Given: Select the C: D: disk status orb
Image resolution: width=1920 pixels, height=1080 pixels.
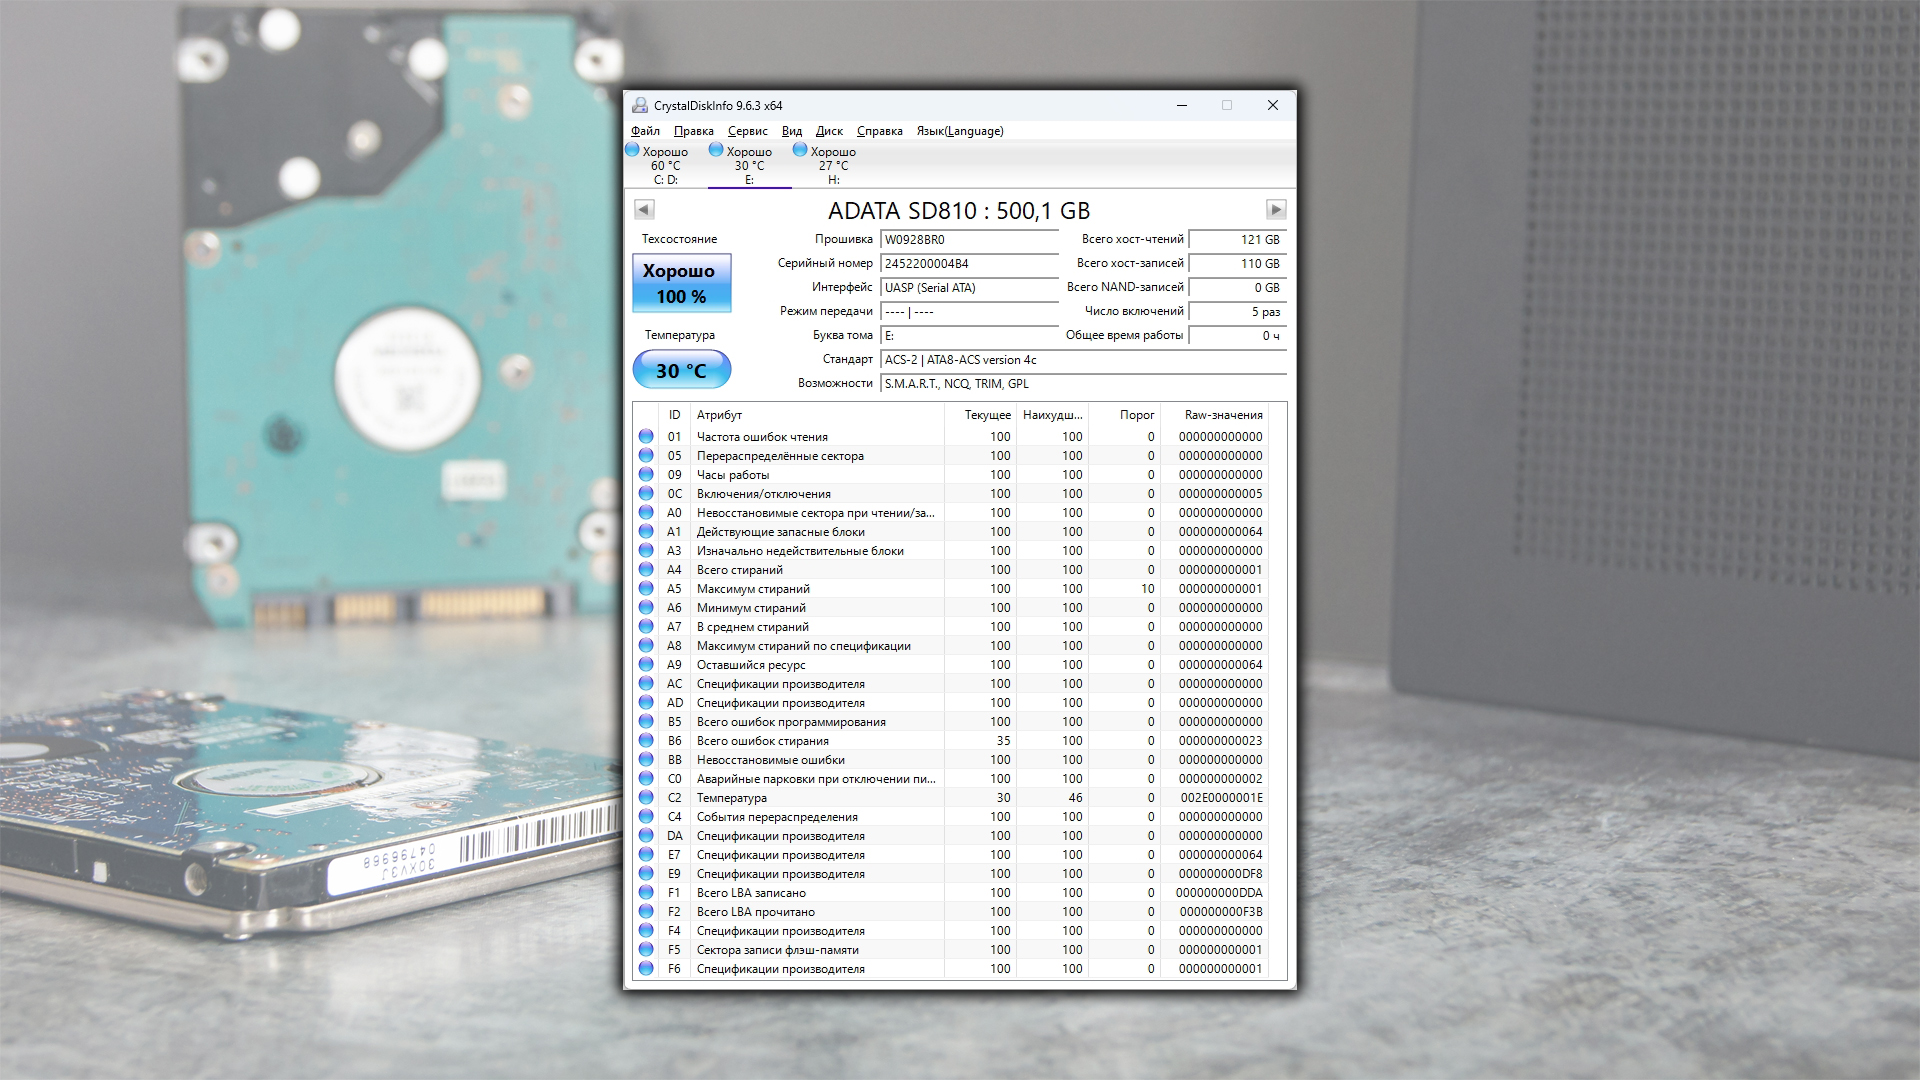Looking at the screenshot, I should (632, 150).
